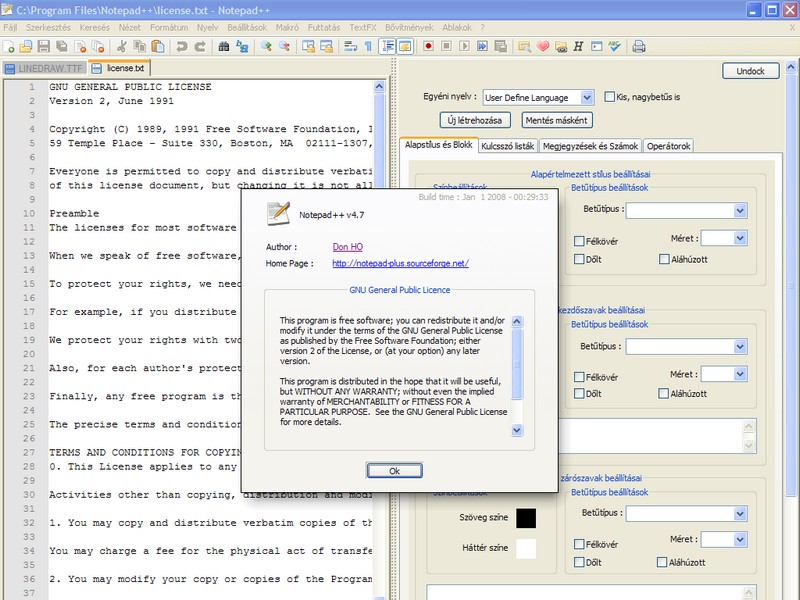Screen dimensions: 800x600
Task: Open the notepad-plus.sourceforge.net home page link
Action: (x=401, y=263)
